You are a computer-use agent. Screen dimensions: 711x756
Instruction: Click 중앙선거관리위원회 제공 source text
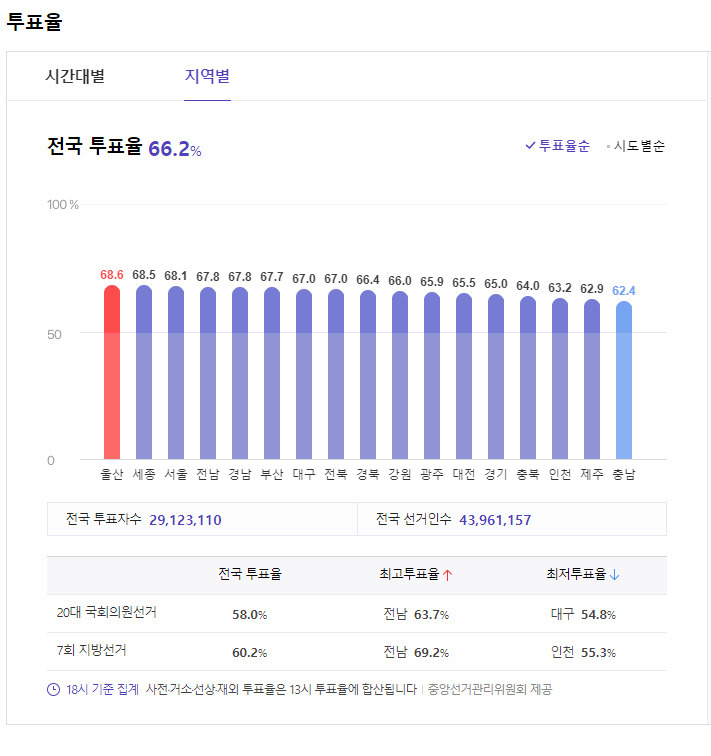(x=490, y=689)
